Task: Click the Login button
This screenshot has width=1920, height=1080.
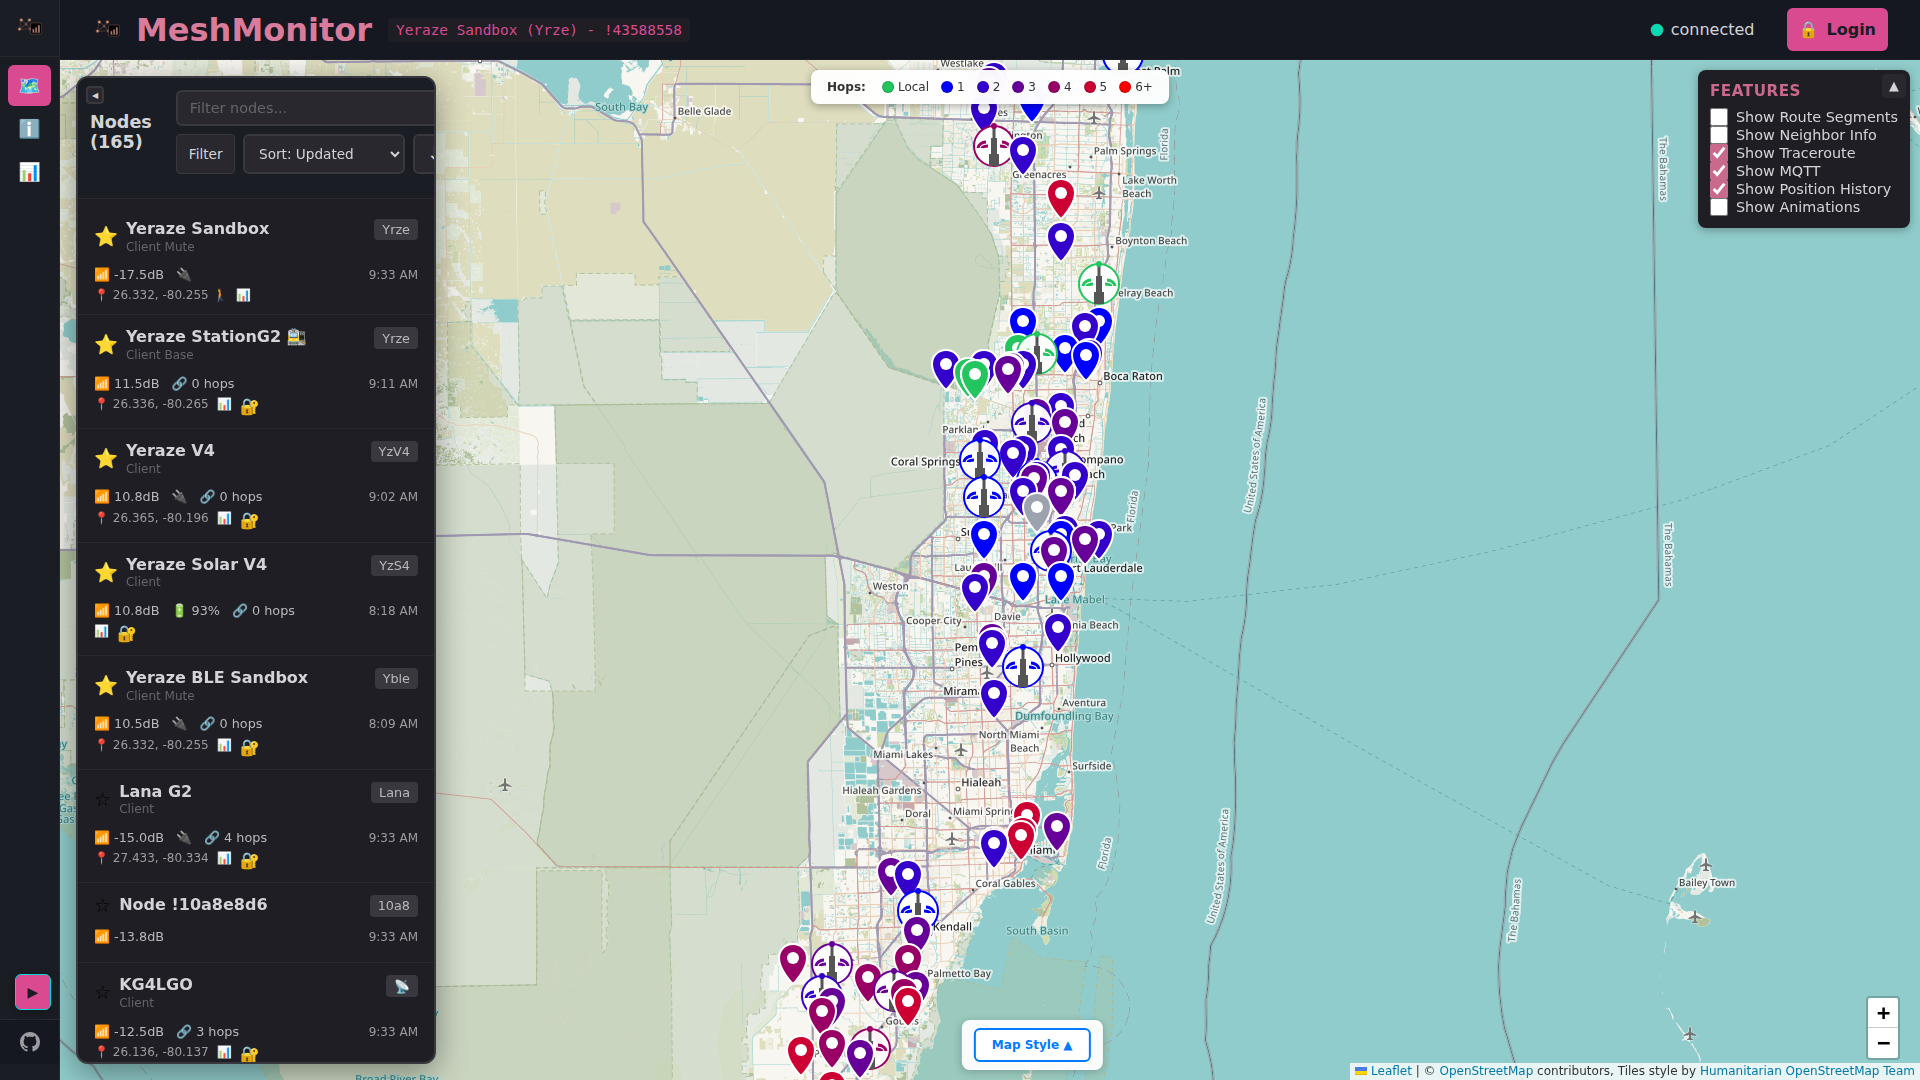Action: pyautogui.click(x=1836, y=30)
